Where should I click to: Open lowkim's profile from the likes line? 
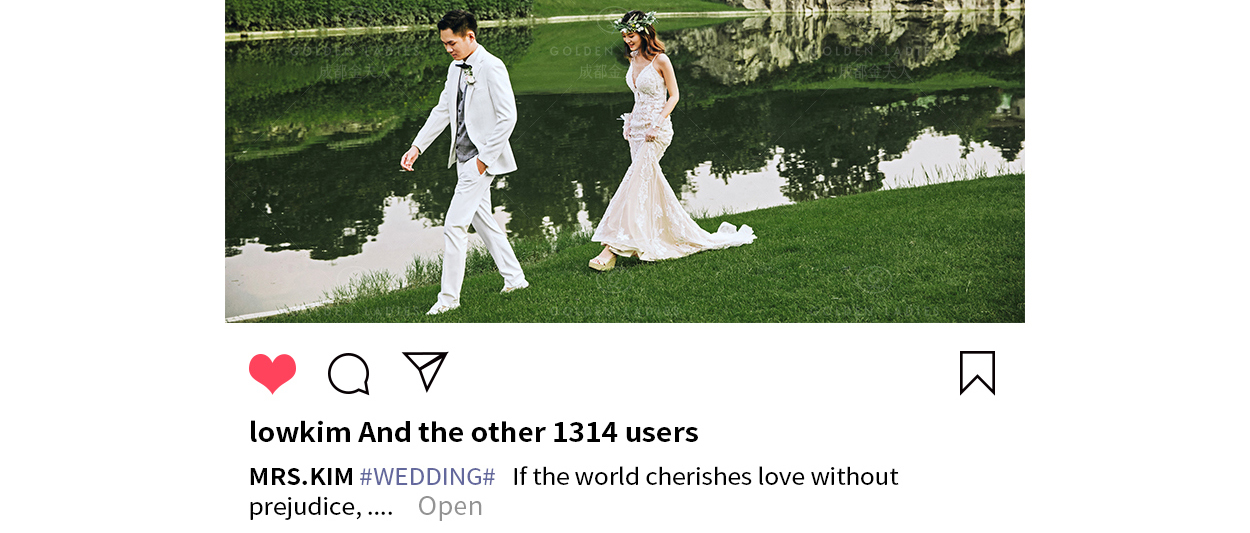[x=300, y=432]
